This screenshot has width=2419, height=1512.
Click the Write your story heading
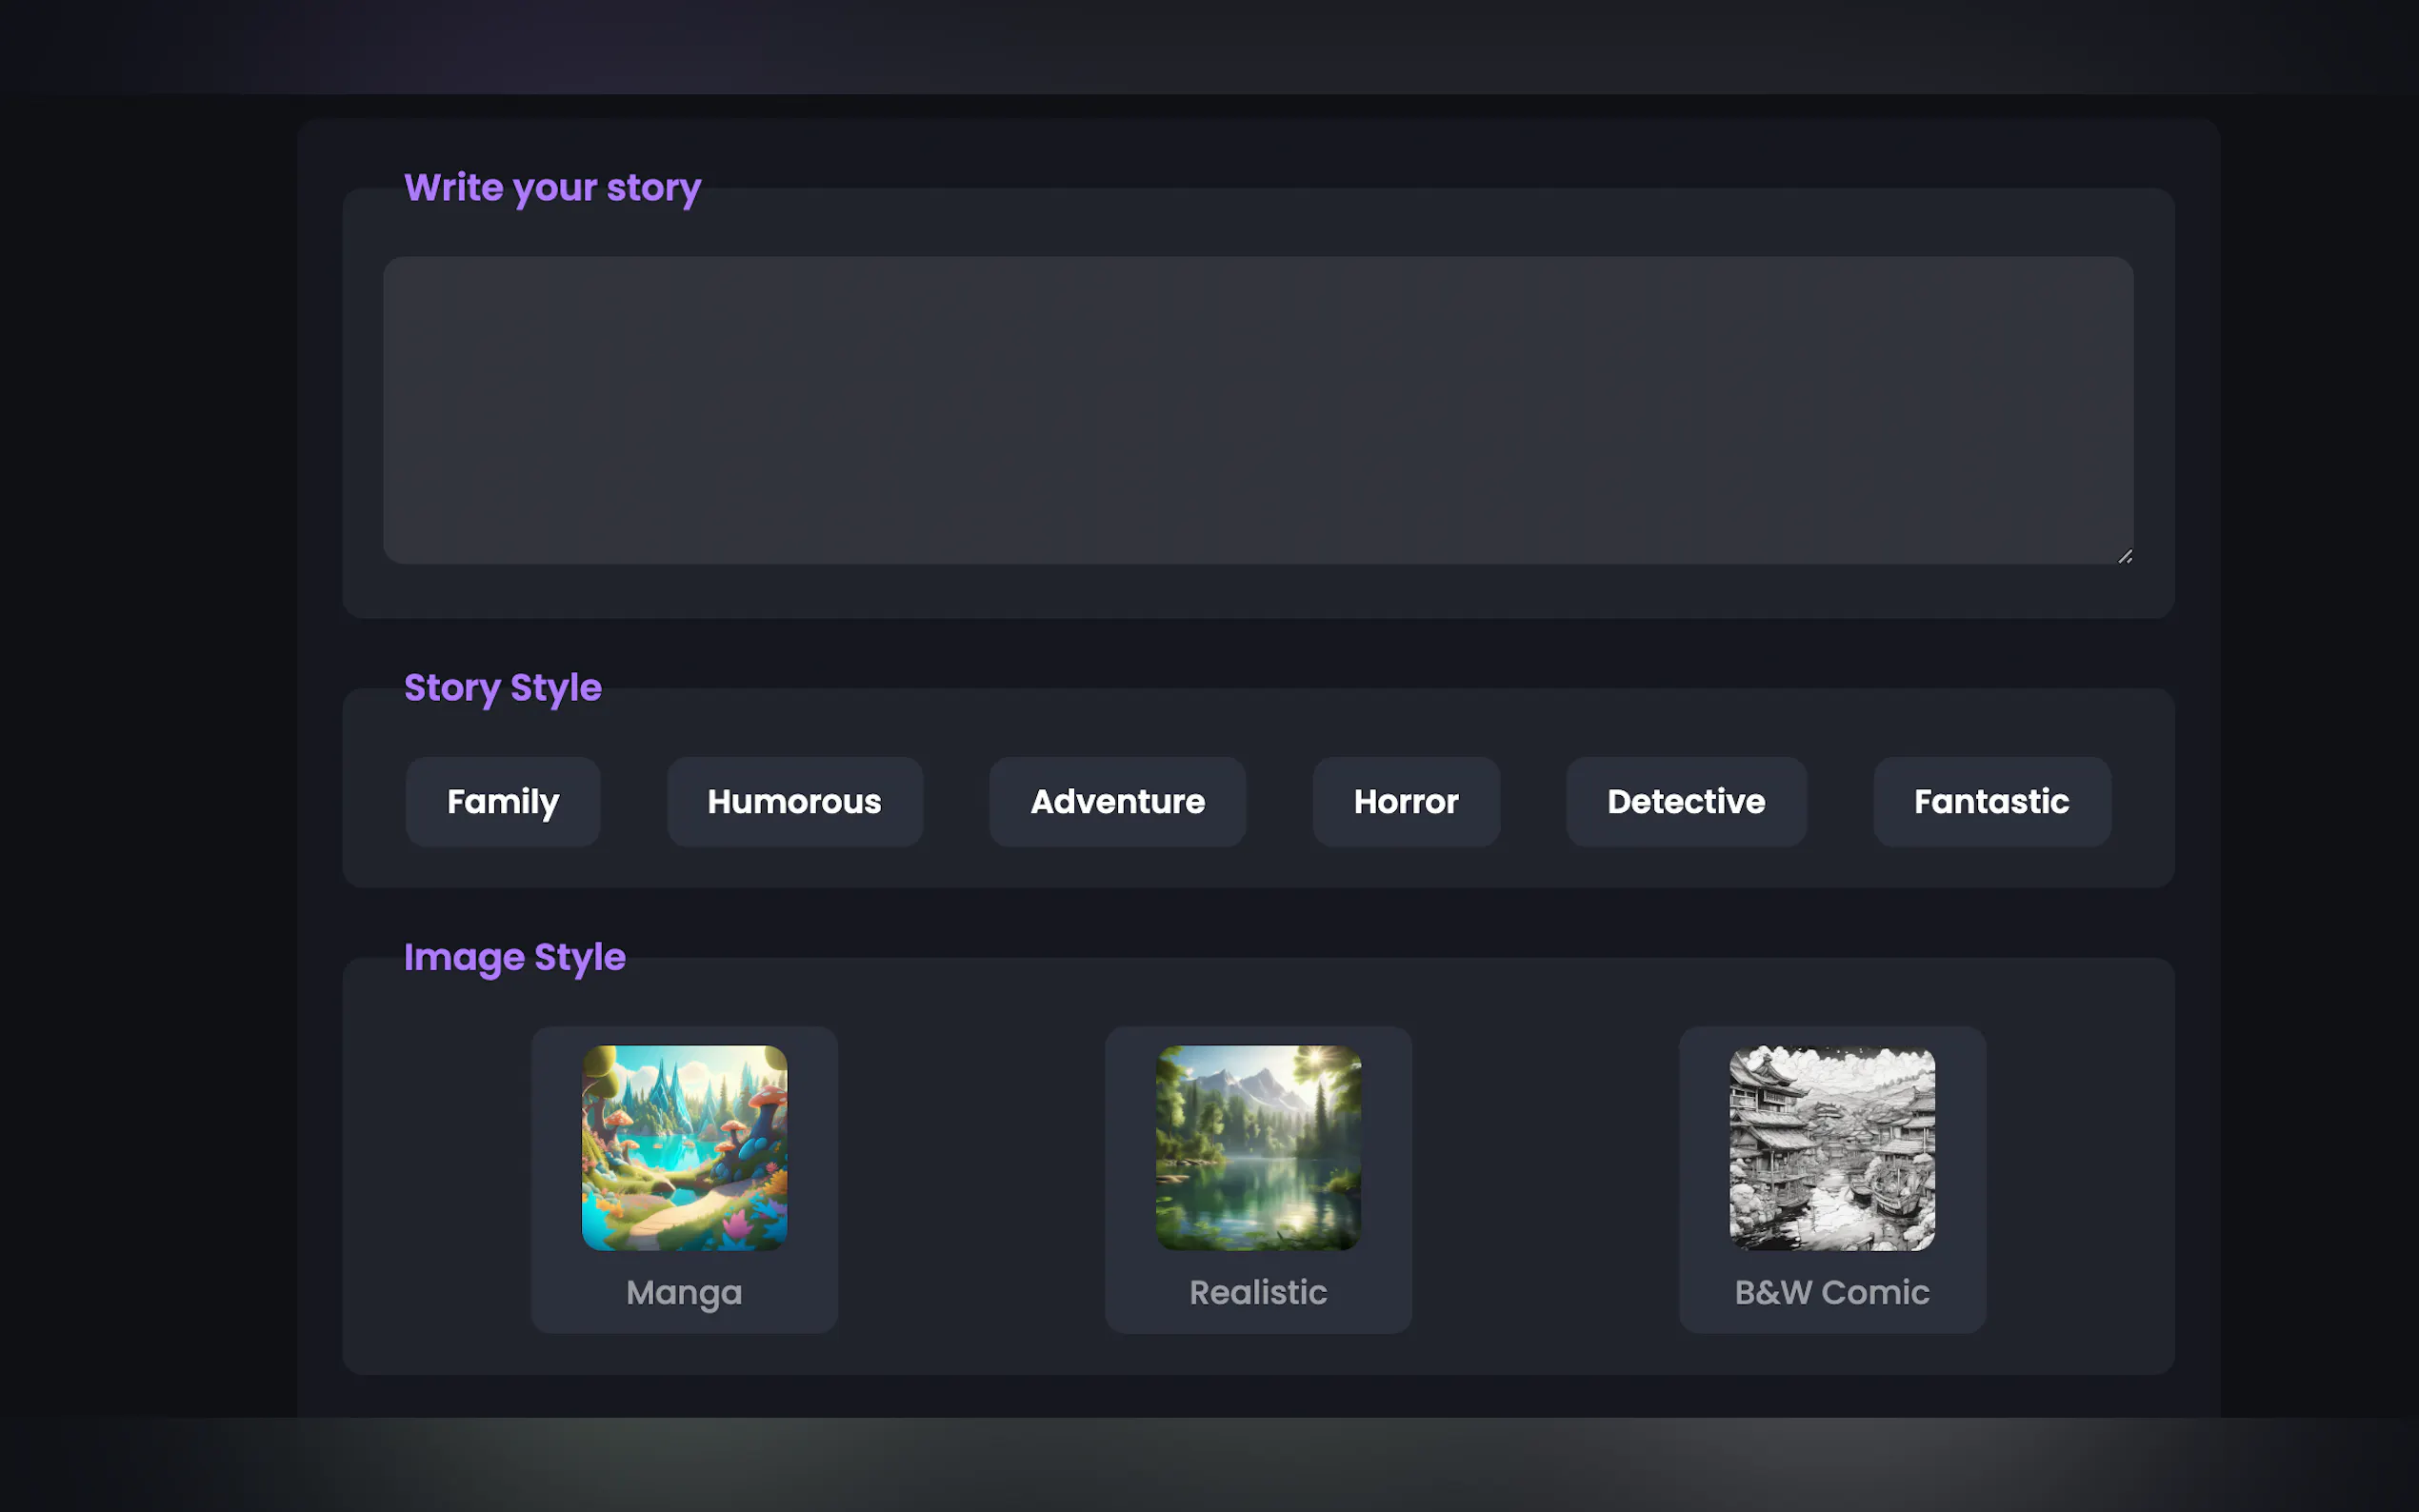point(552,188)
